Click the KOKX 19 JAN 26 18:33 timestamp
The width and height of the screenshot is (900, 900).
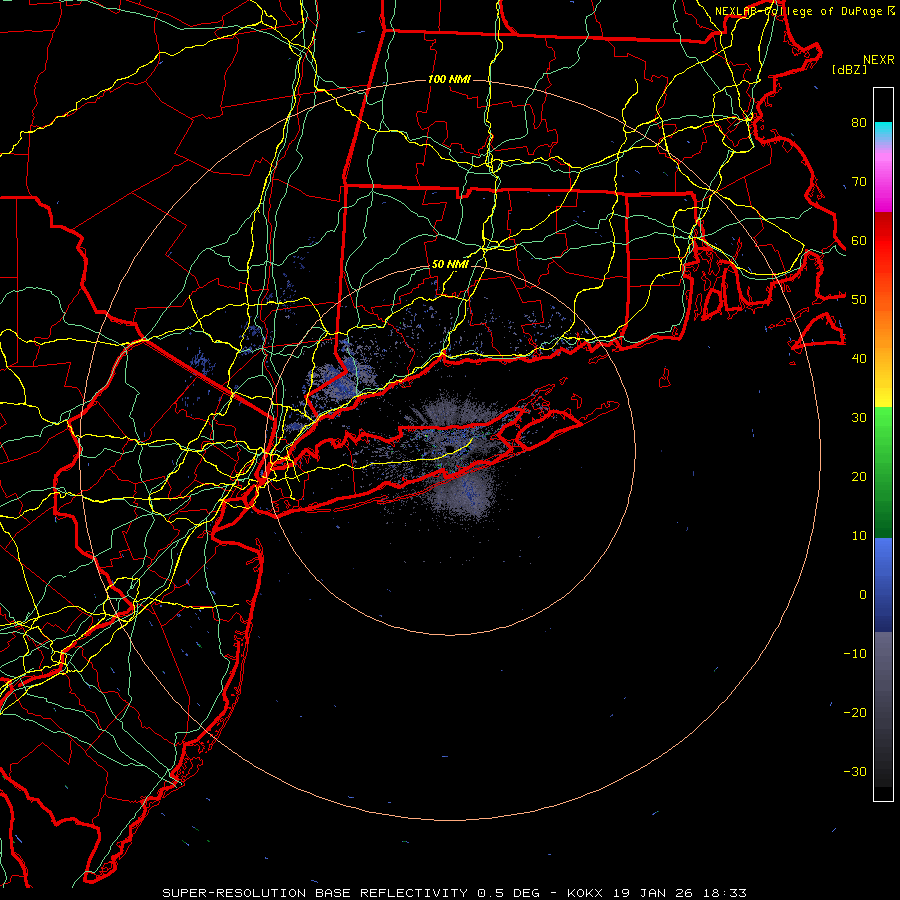[x=657, y=893]
